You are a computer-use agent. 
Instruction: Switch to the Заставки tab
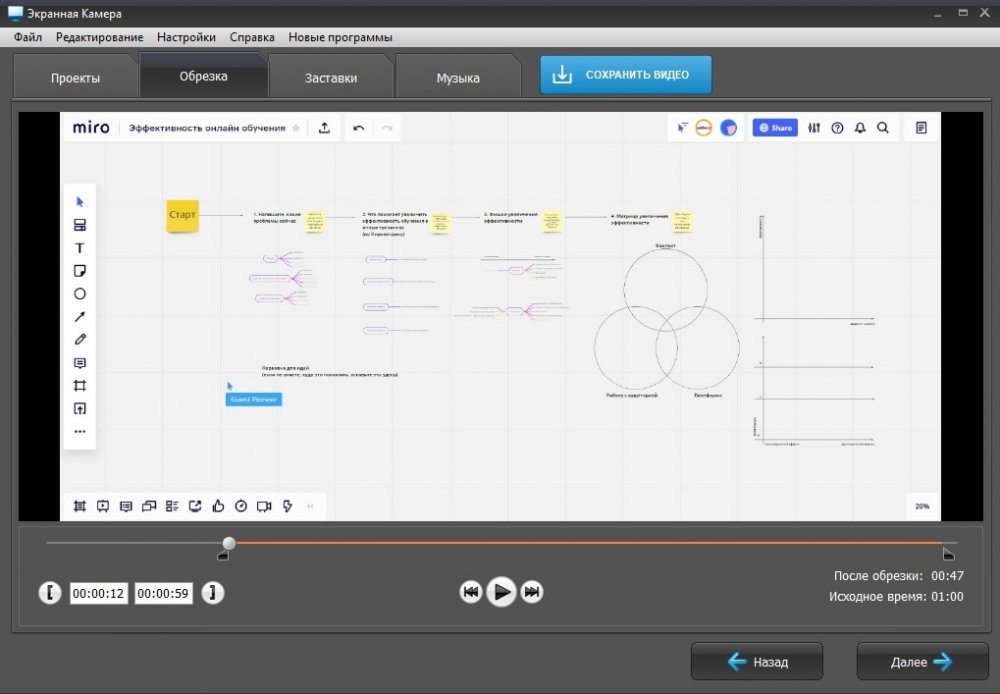point(330,78)
